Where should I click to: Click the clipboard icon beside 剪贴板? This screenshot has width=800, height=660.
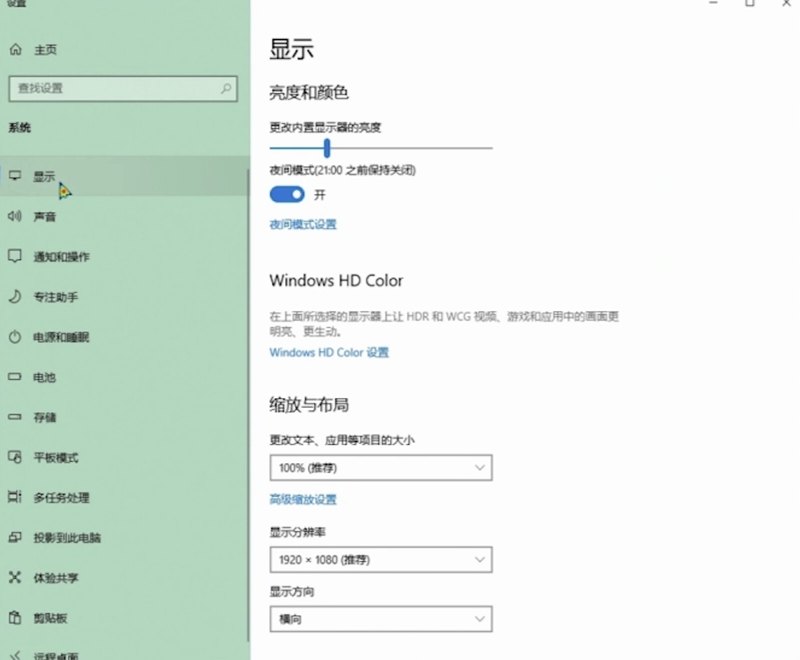(x=15, y=618)
